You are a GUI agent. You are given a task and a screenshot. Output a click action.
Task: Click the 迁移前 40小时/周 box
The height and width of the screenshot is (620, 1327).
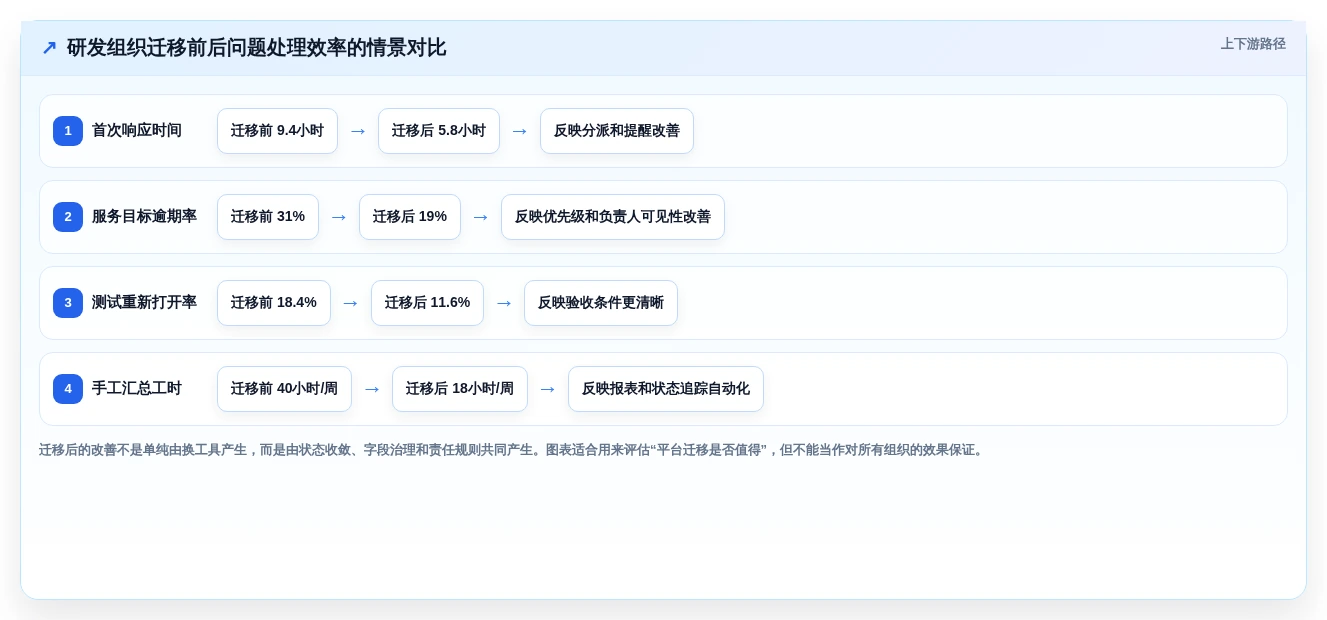pyautogui.click(x=284, y=389)
